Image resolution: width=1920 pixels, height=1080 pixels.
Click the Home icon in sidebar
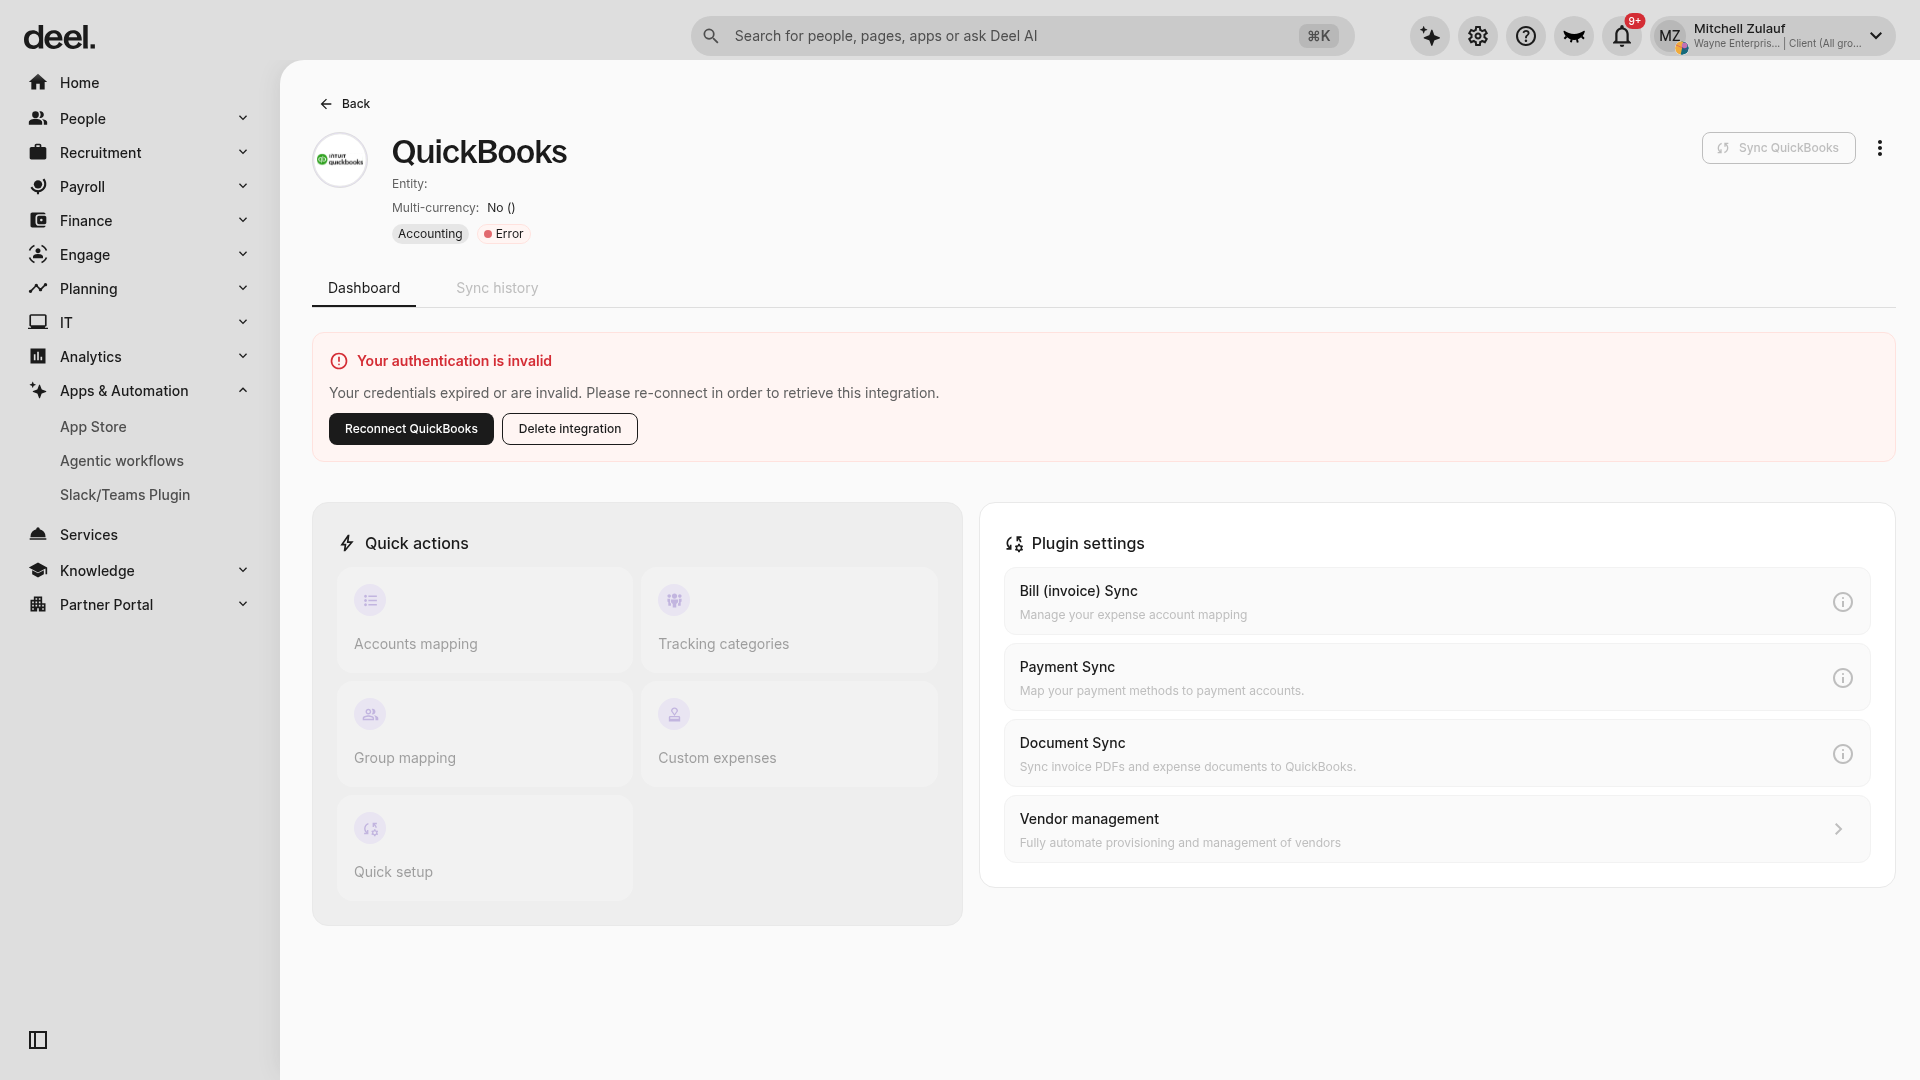(38, 82)
